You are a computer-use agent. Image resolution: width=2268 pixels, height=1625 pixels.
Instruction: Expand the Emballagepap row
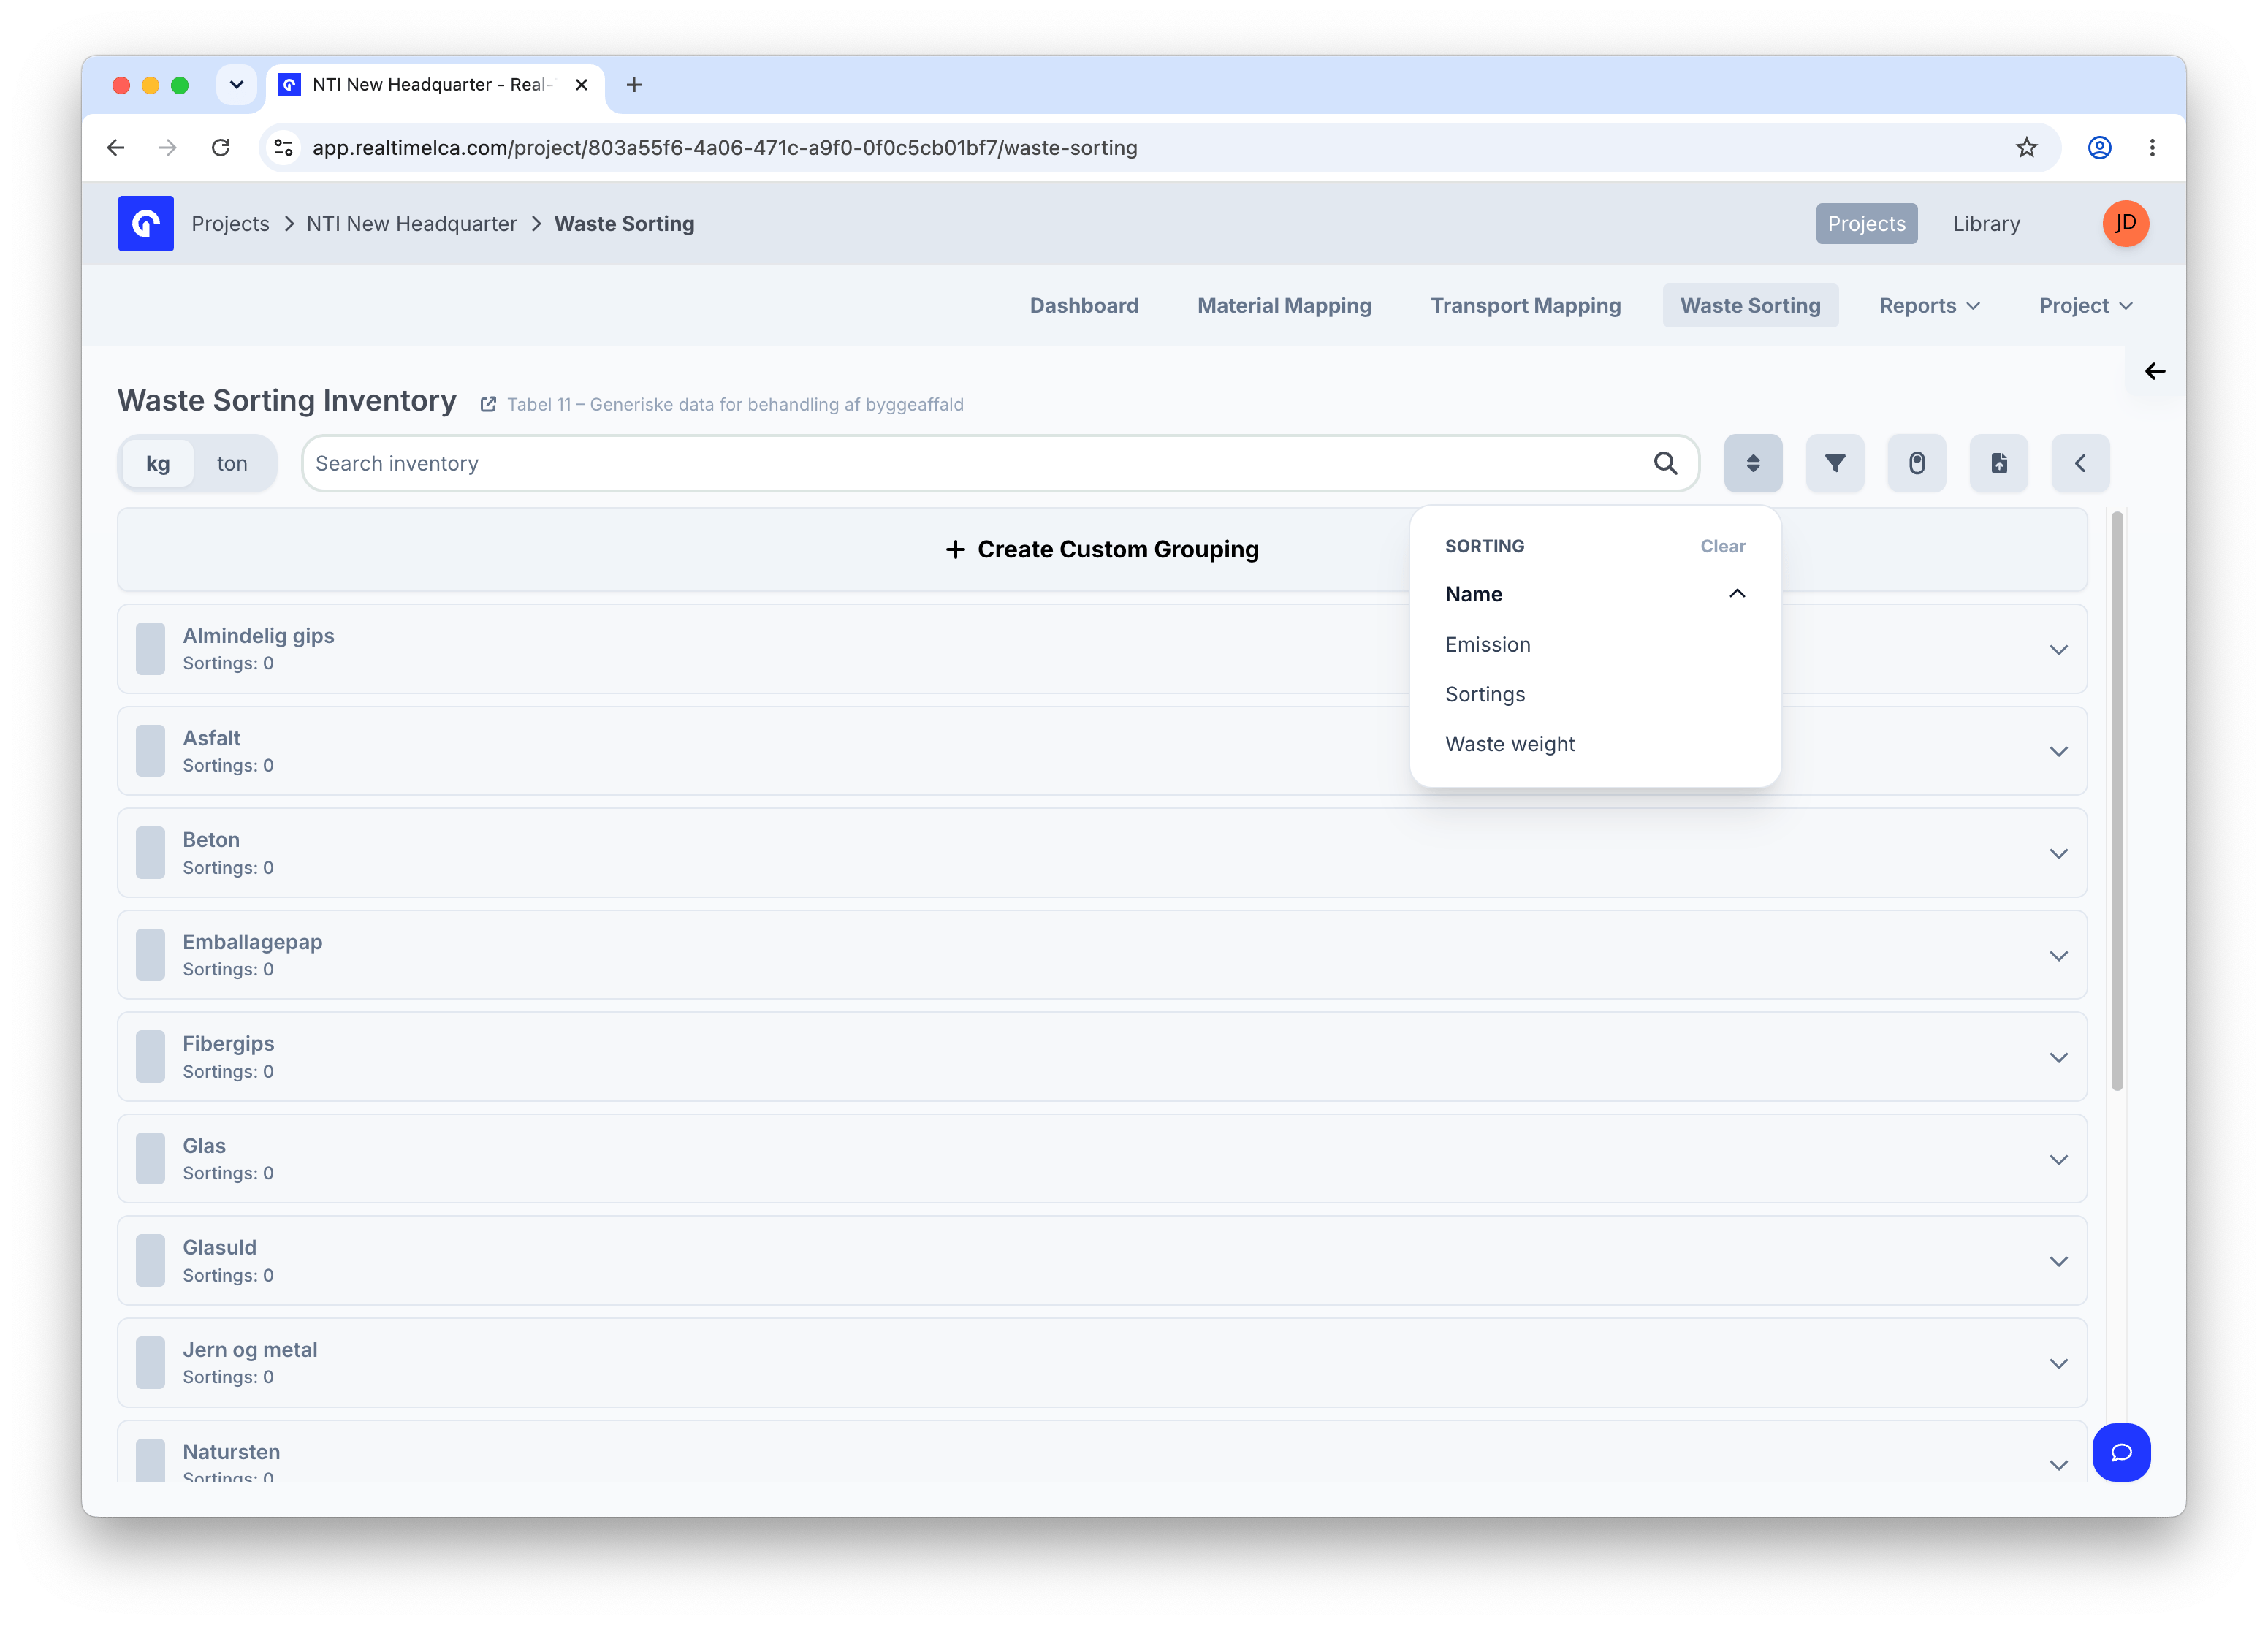[x=2058, y=955]
